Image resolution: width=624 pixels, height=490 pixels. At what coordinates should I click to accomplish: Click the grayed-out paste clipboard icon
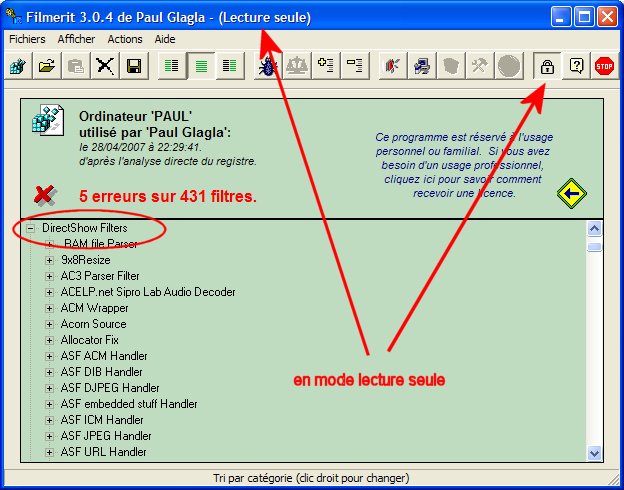pos(76,66)
